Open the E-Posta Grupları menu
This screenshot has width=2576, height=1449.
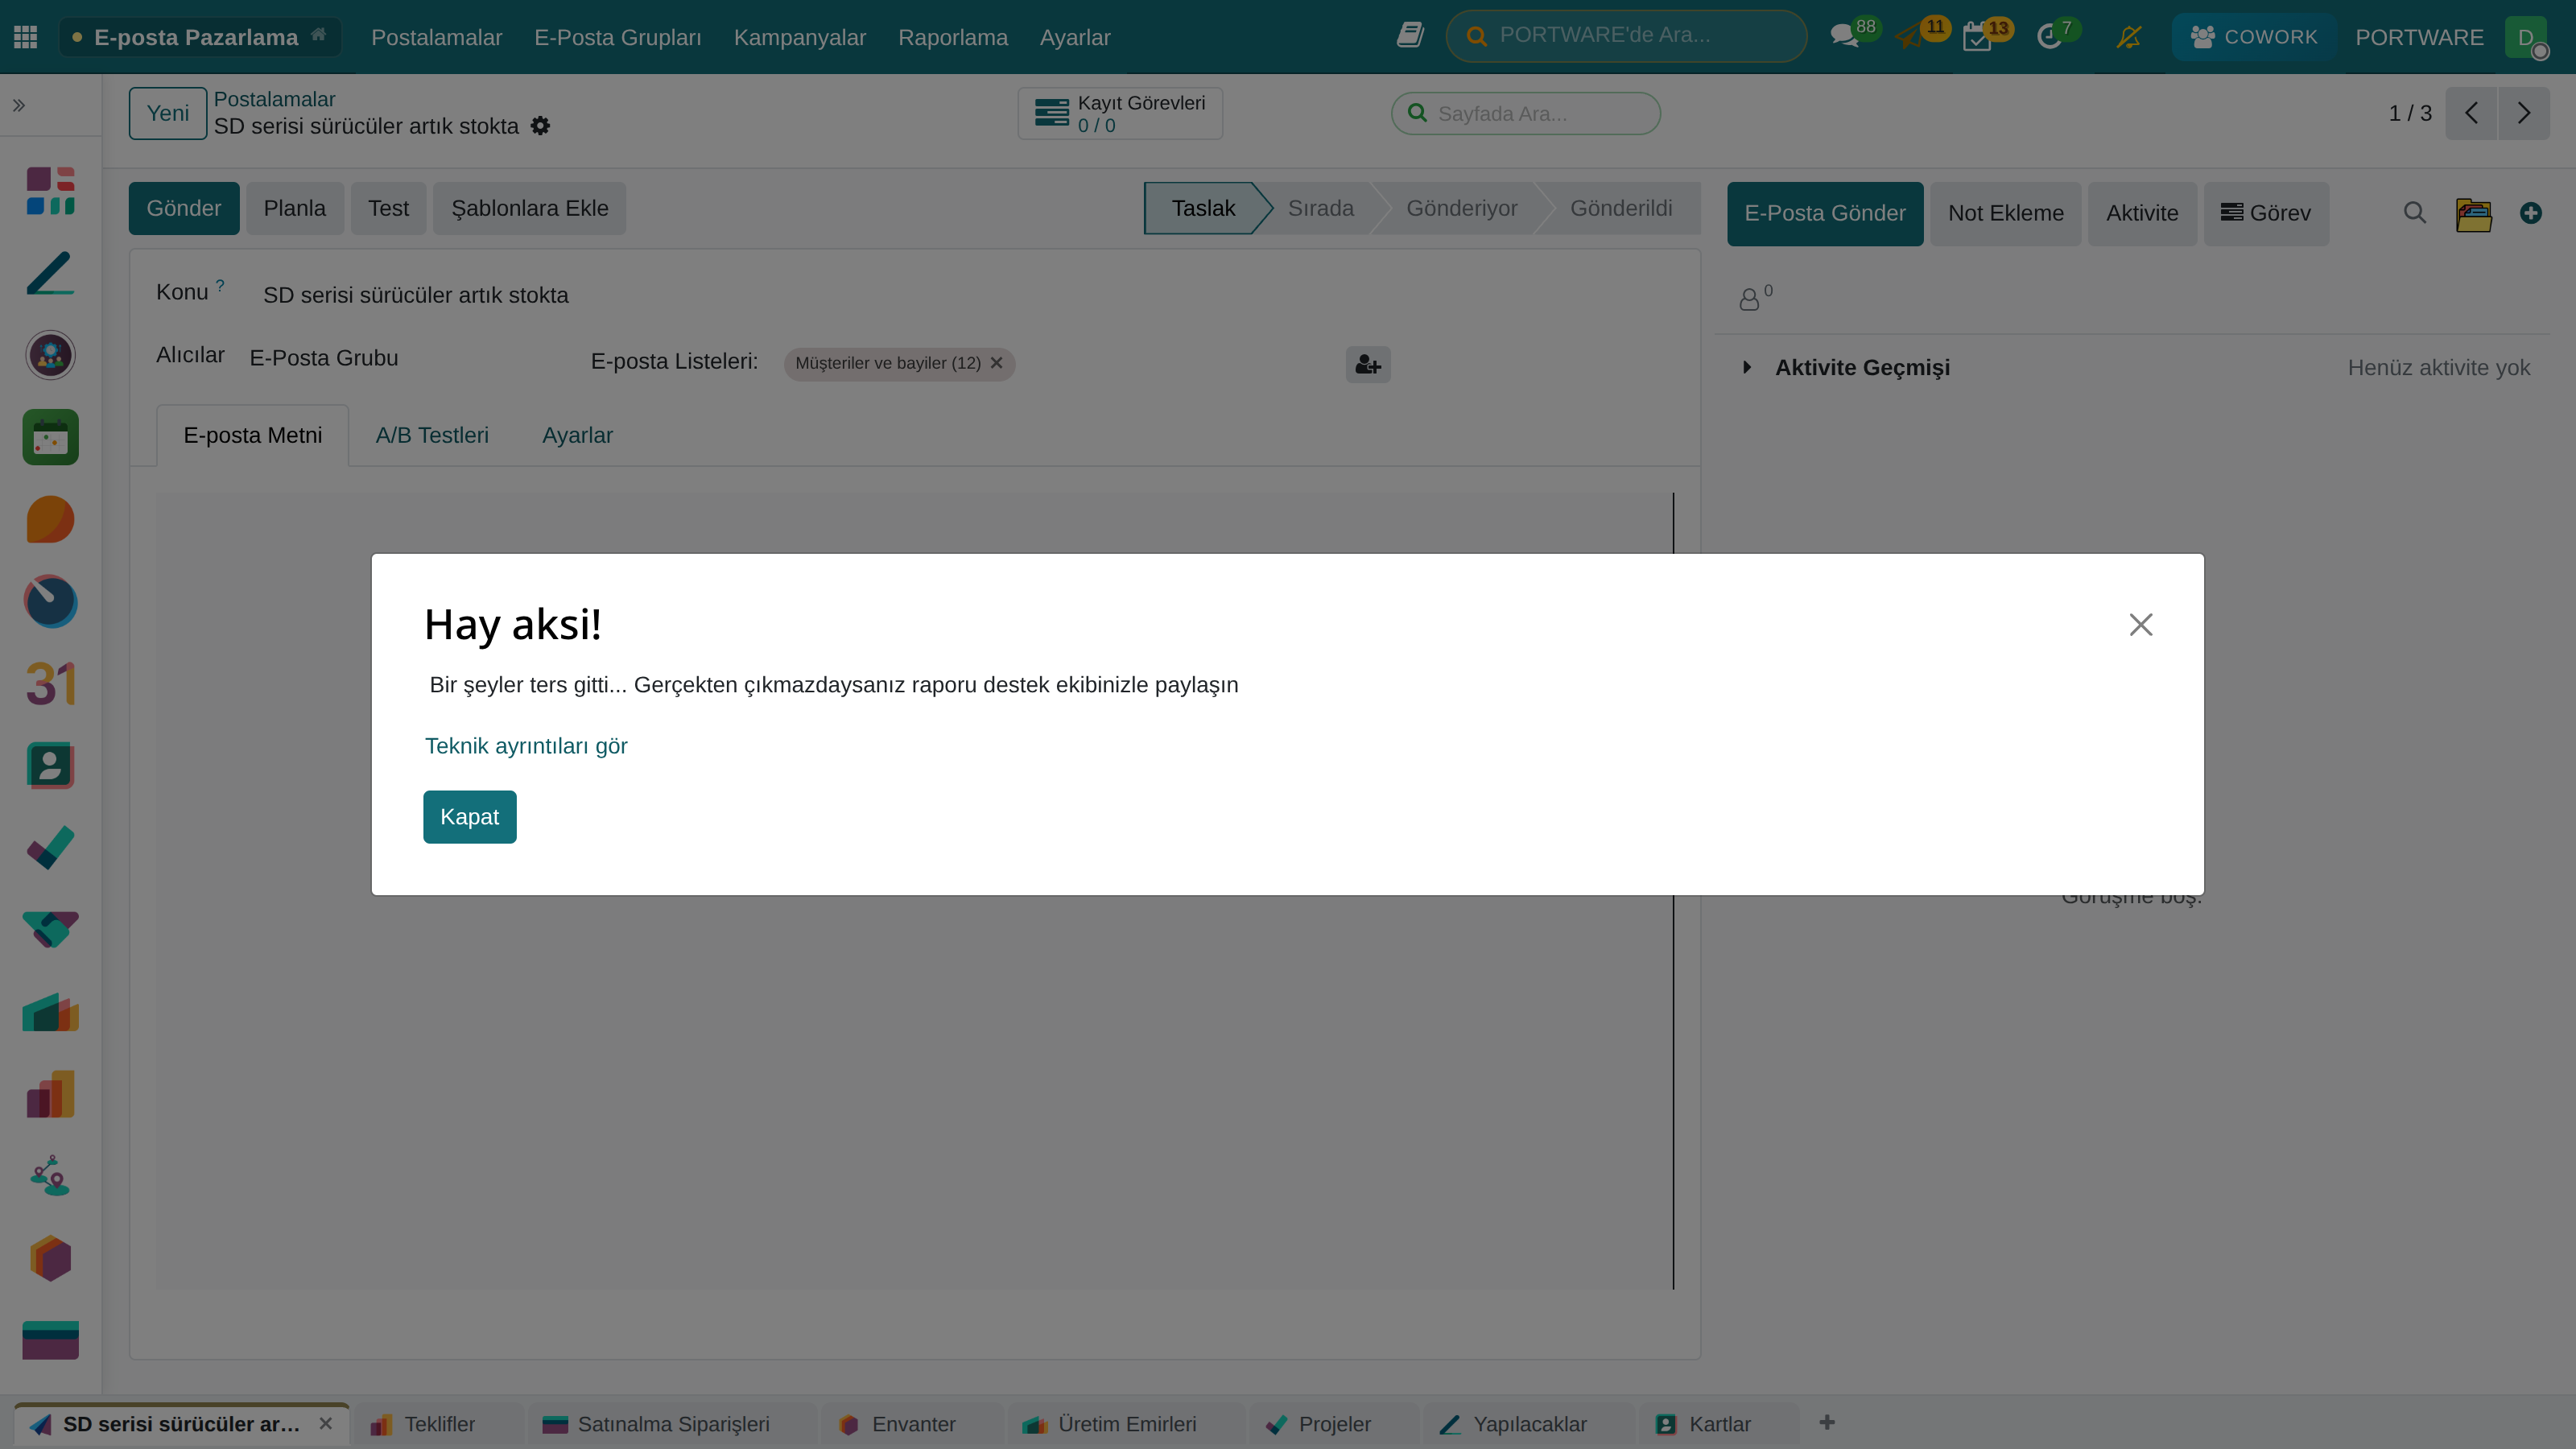(617, 37)
